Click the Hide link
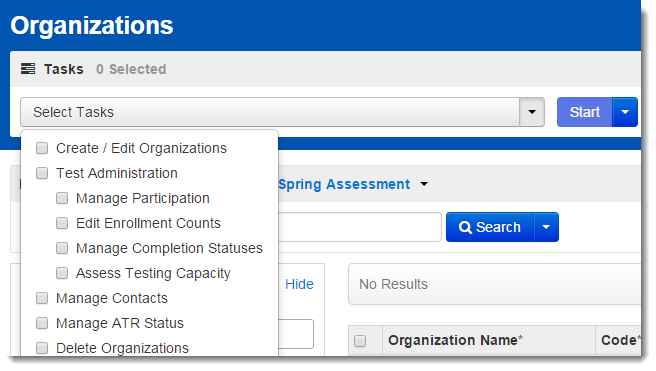Image resolution: width=656 pixels, height=371 pixels. click(x=299, y=284)
